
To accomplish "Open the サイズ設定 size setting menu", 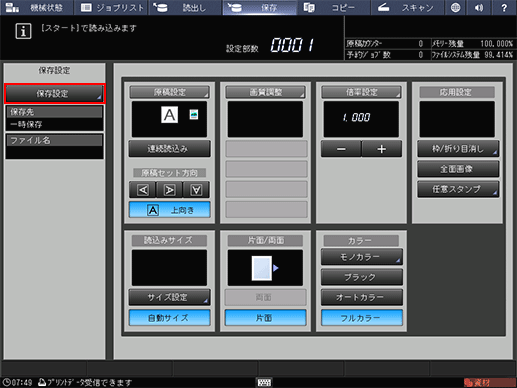I will [169, 297].
